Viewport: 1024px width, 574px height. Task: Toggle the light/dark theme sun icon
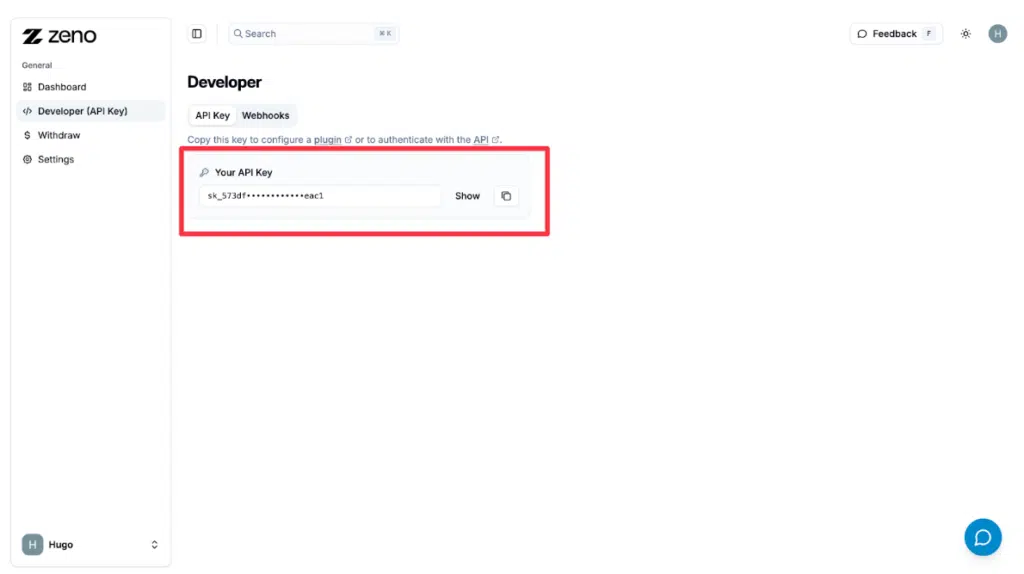click(x=965, y=34)
